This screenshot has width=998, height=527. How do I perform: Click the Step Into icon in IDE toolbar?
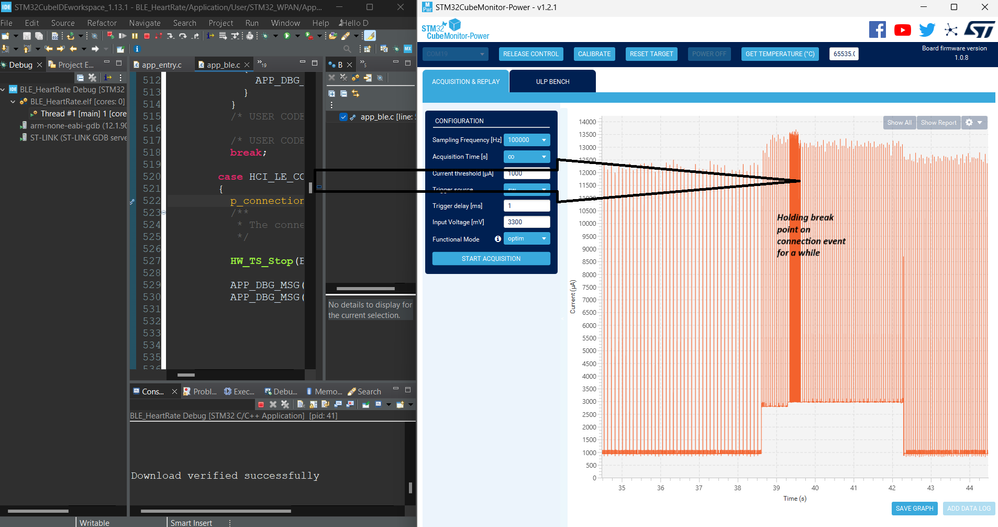click(x=171, y=36)
